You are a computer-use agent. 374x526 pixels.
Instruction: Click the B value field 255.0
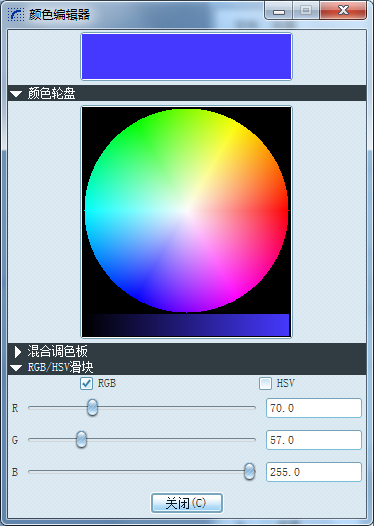click(314, 472)
